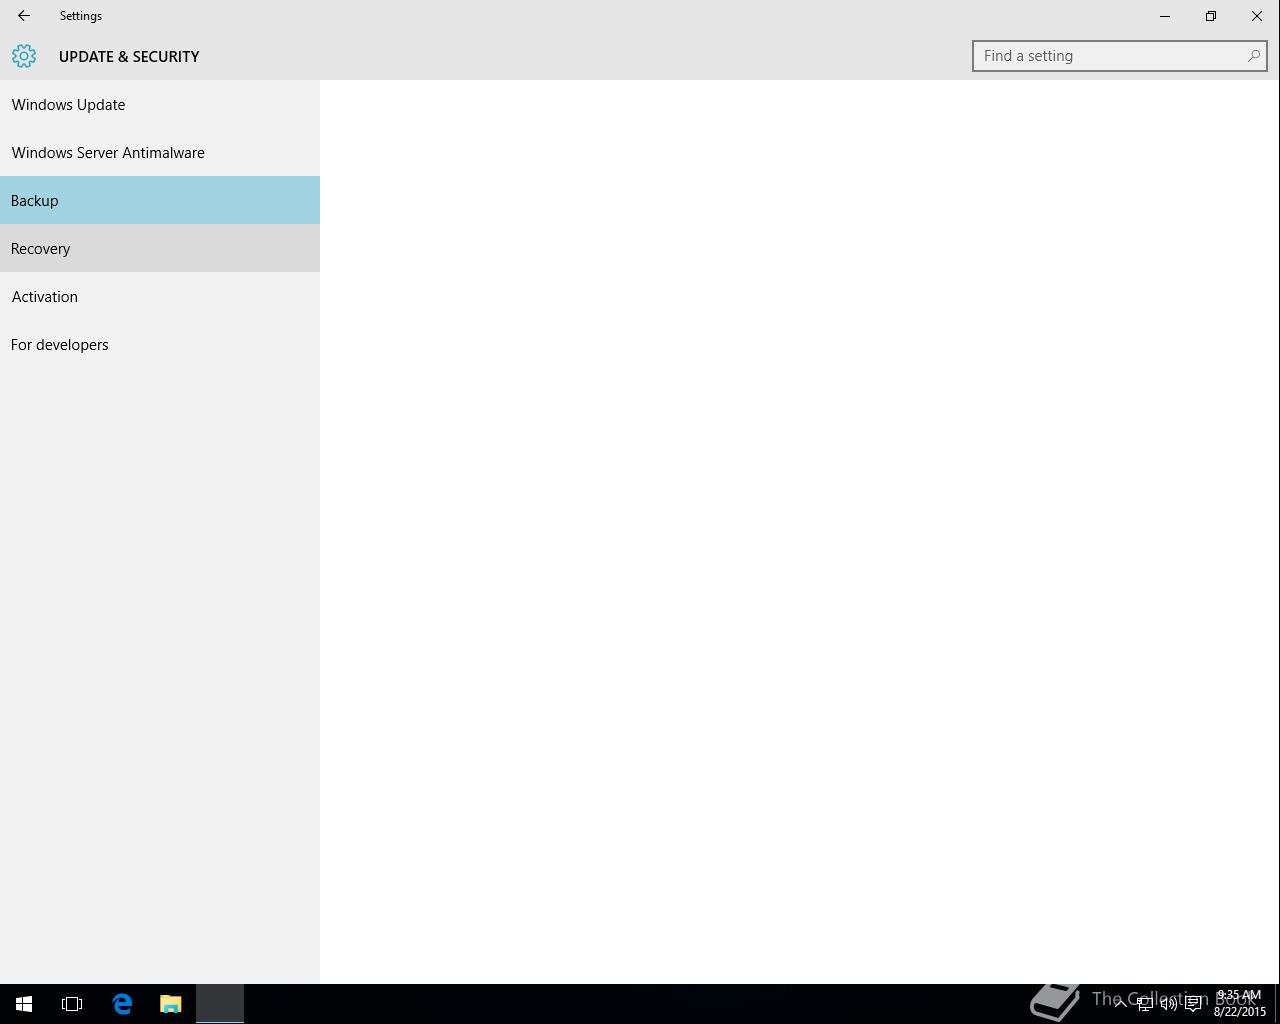Focus the Find a setting search box
Image resolution: width=1280 pixels, height=1024 pixels.
tap(1119, 56)
